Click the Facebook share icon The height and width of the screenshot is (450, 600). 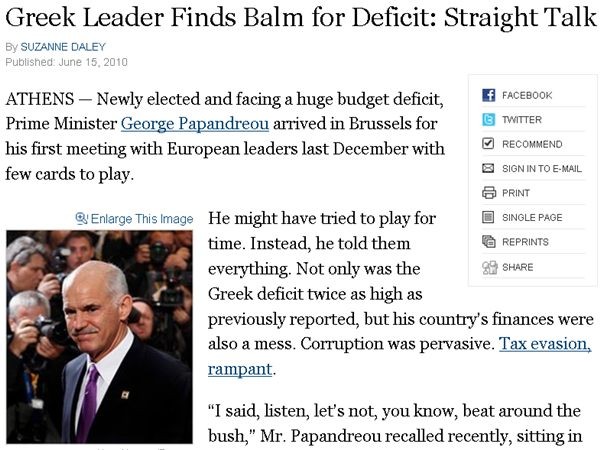(488, 95)
